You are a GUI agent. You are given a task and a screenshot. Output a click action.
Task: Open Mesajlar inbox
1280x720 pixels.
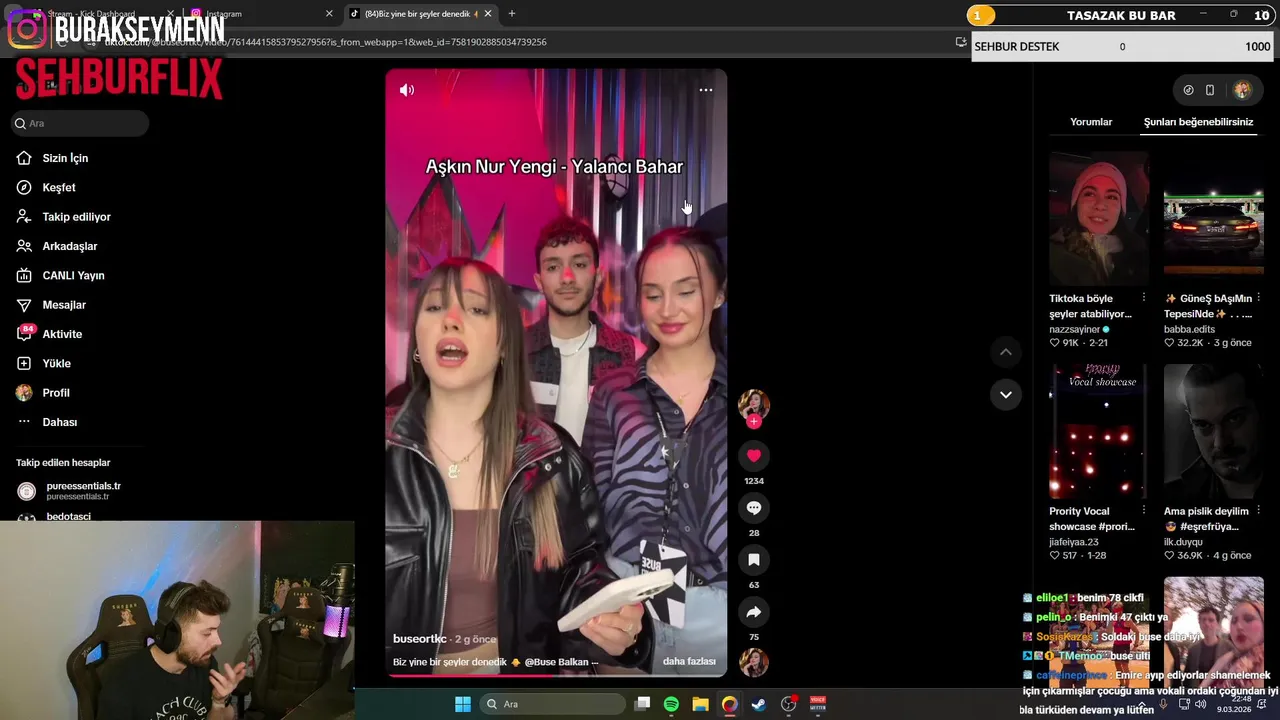click(x=64, y=305)
